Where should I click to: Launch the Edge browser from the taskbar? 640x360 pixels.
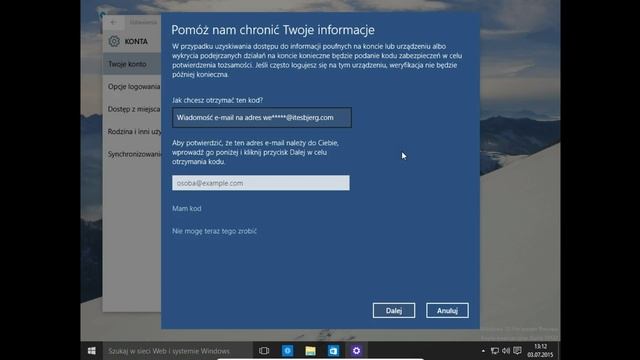[287, 351]
